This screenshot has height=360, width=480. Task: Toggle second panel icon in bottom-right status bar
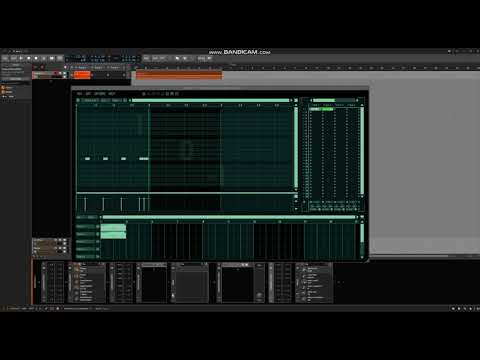pos(459,309)
